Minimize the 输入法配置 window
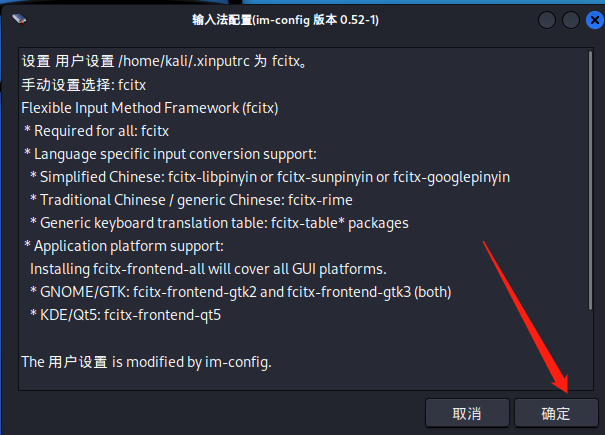This screenshot has height=435, width=605. [547, 20]
